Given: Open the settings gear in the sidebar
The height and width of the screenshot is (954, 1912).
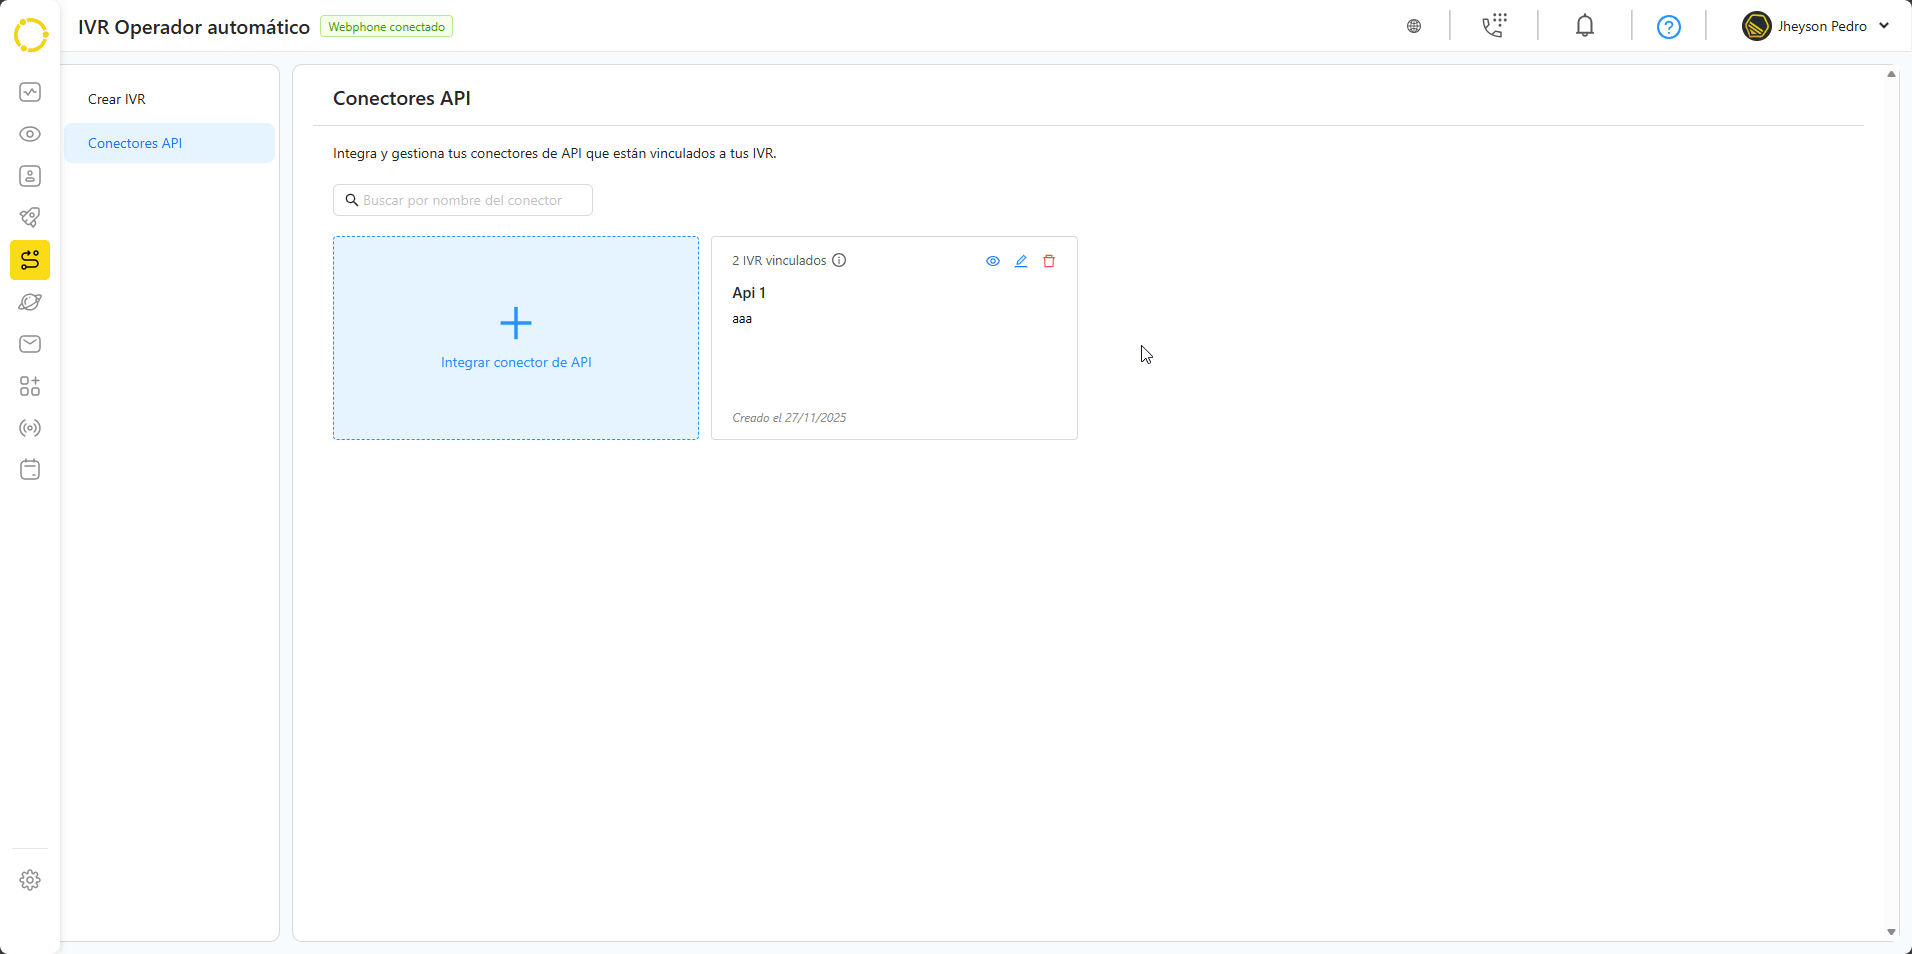Looking at the screenshot, I should [x=30, y=880].
